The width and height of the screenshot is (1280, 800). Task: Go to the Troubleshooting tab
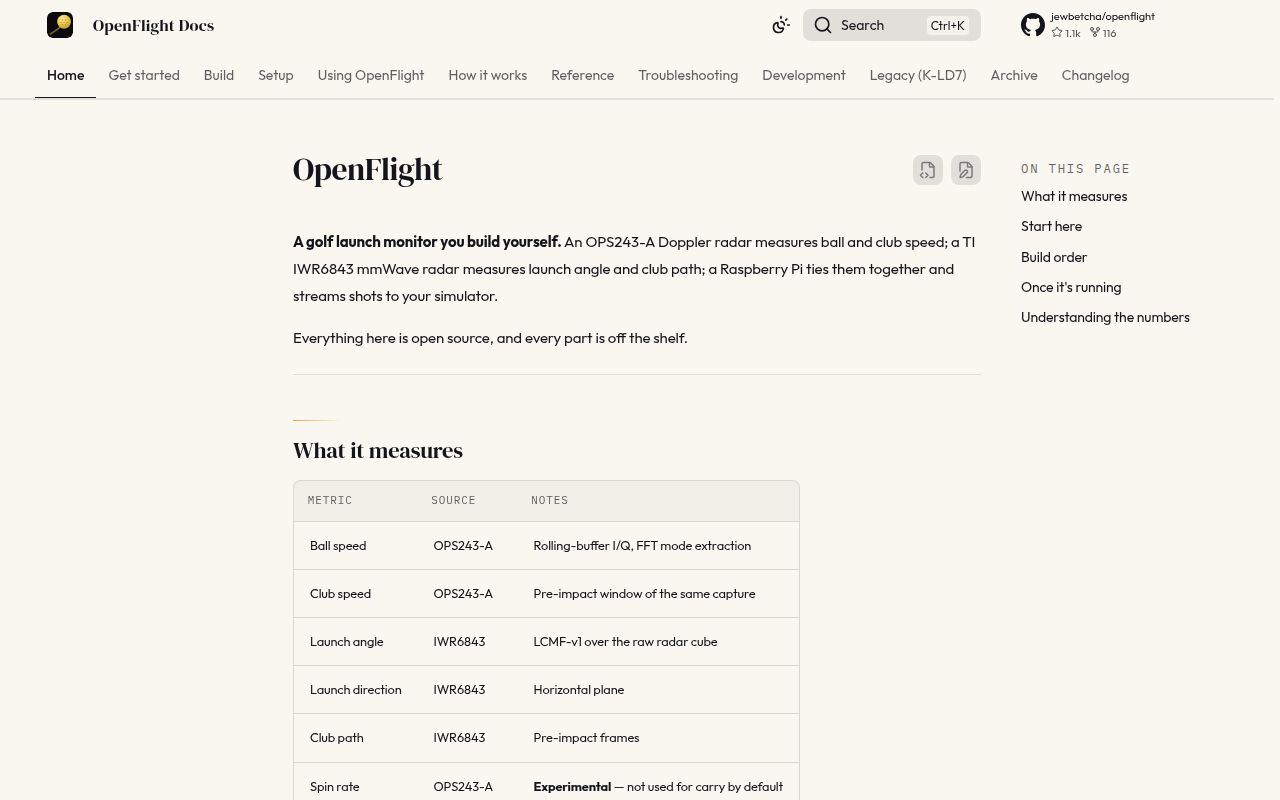coord(688,75)
